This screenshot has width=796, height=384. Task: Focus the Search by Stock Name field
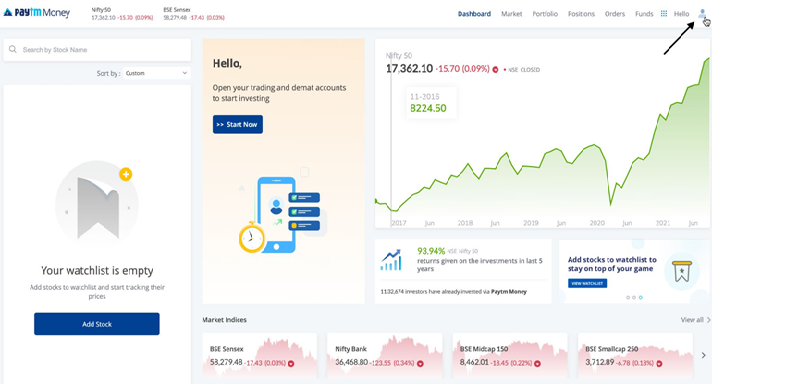[x=97, y=50]
